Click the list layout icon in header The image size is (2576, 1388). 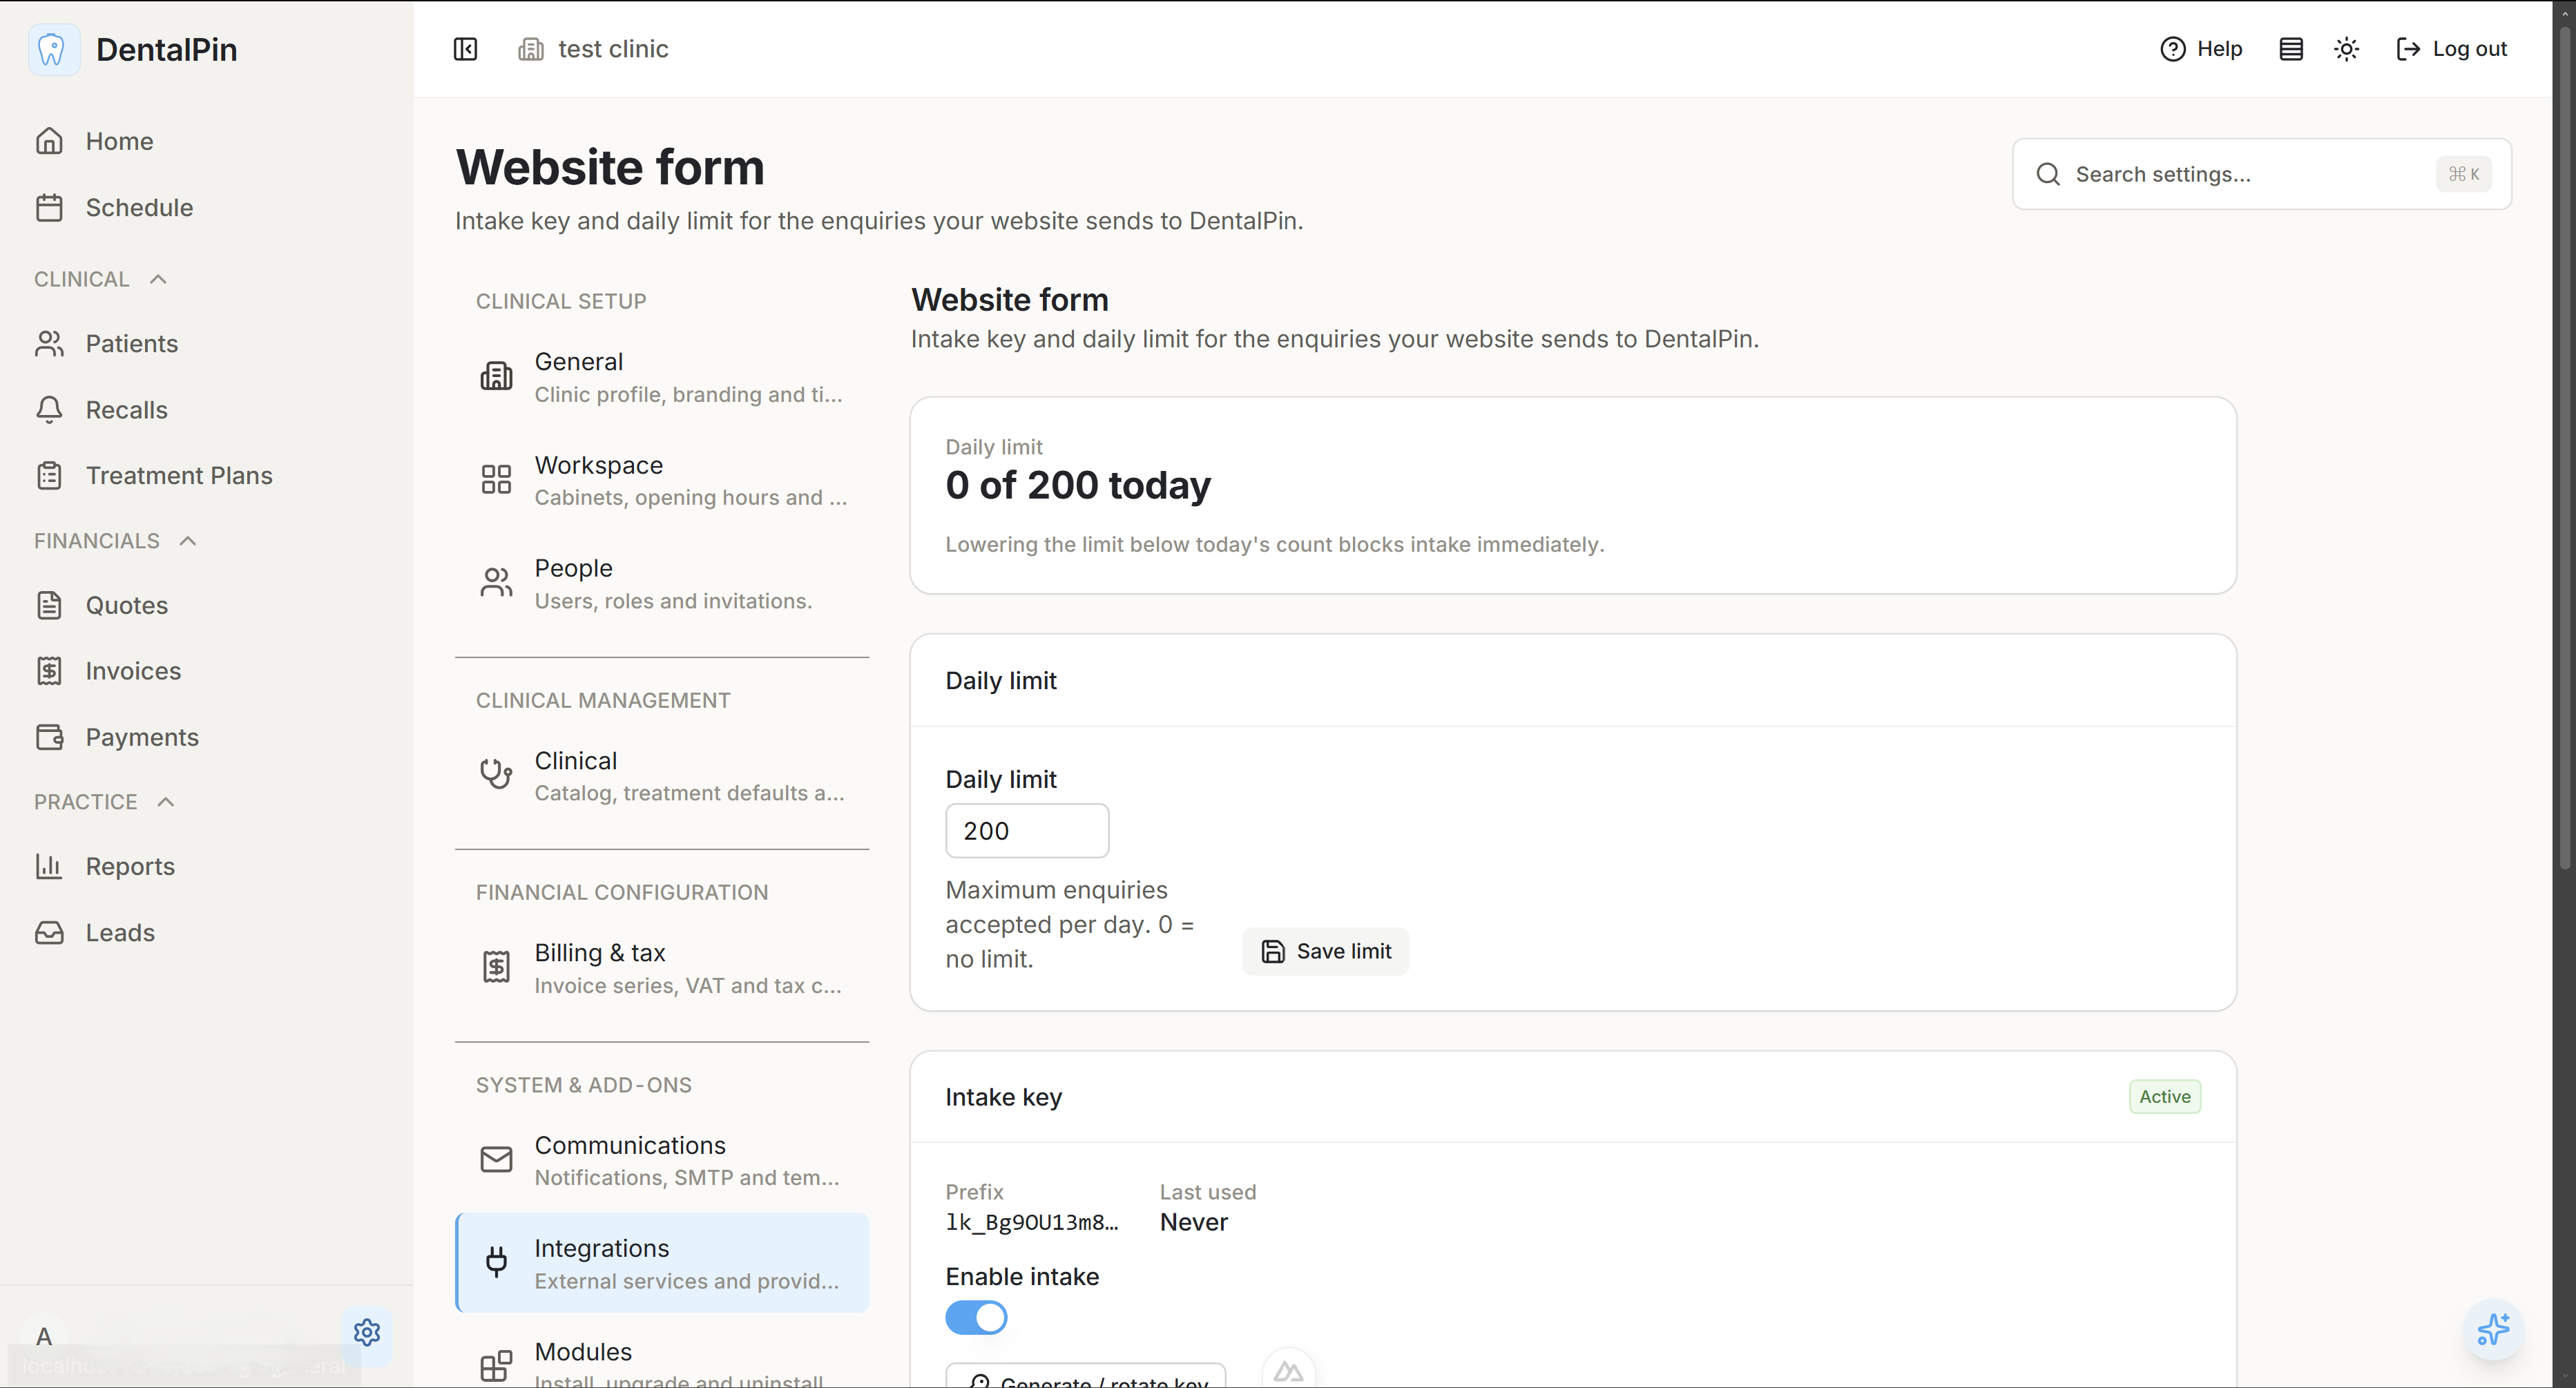[x=2291, y=49]
